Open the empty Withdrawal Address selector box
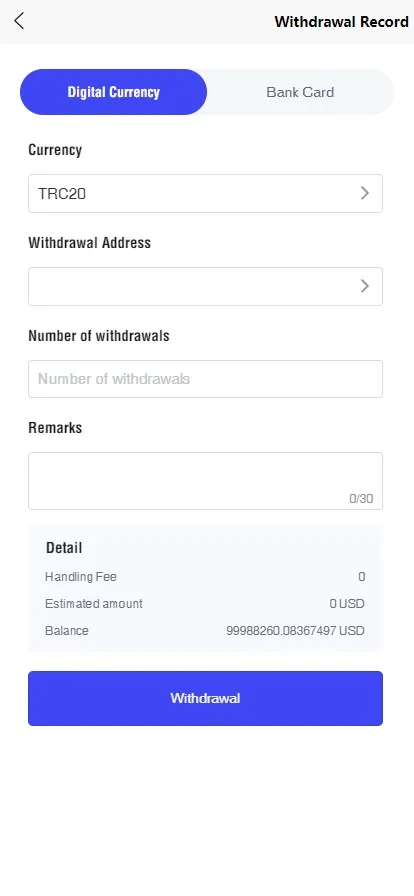Viewport: 414px width, 896px height. (x=205, y=286)
